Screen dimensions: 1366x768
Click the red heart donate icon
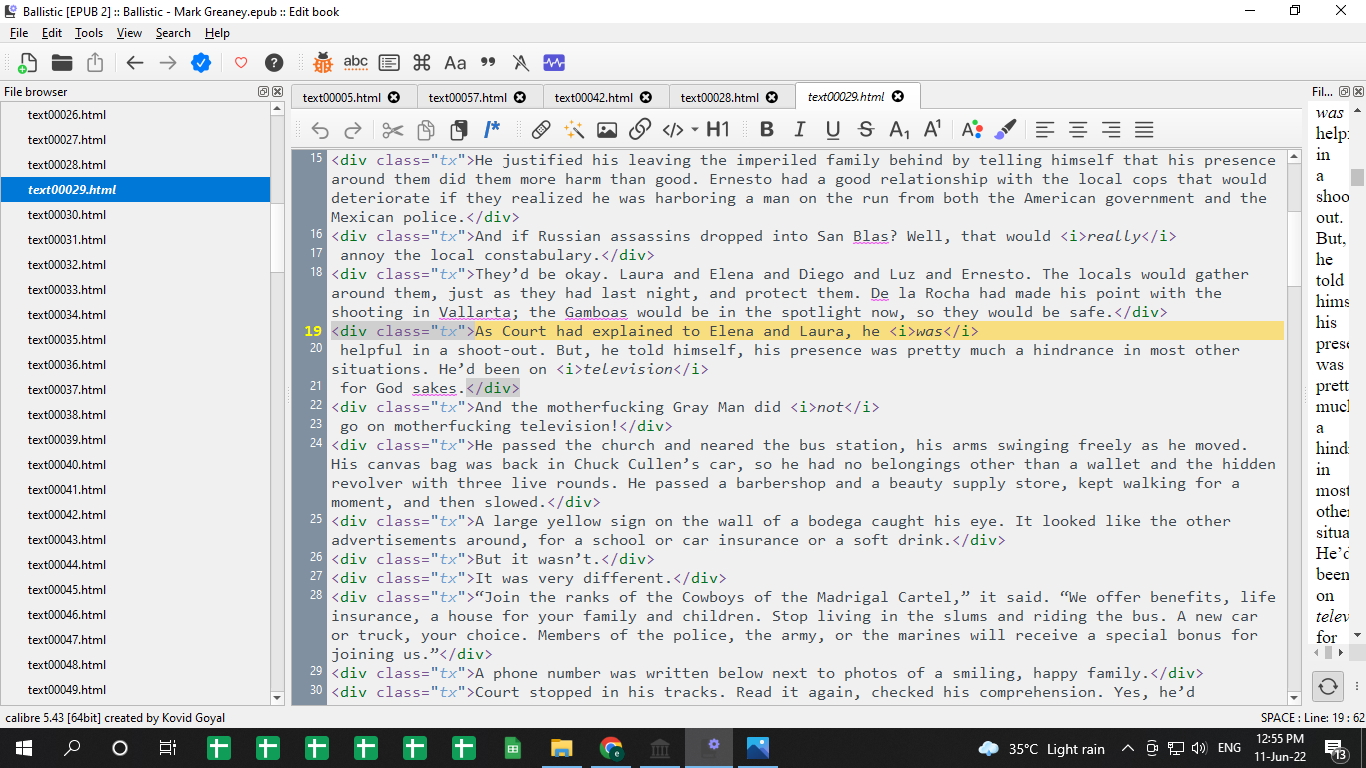[241, 63]
